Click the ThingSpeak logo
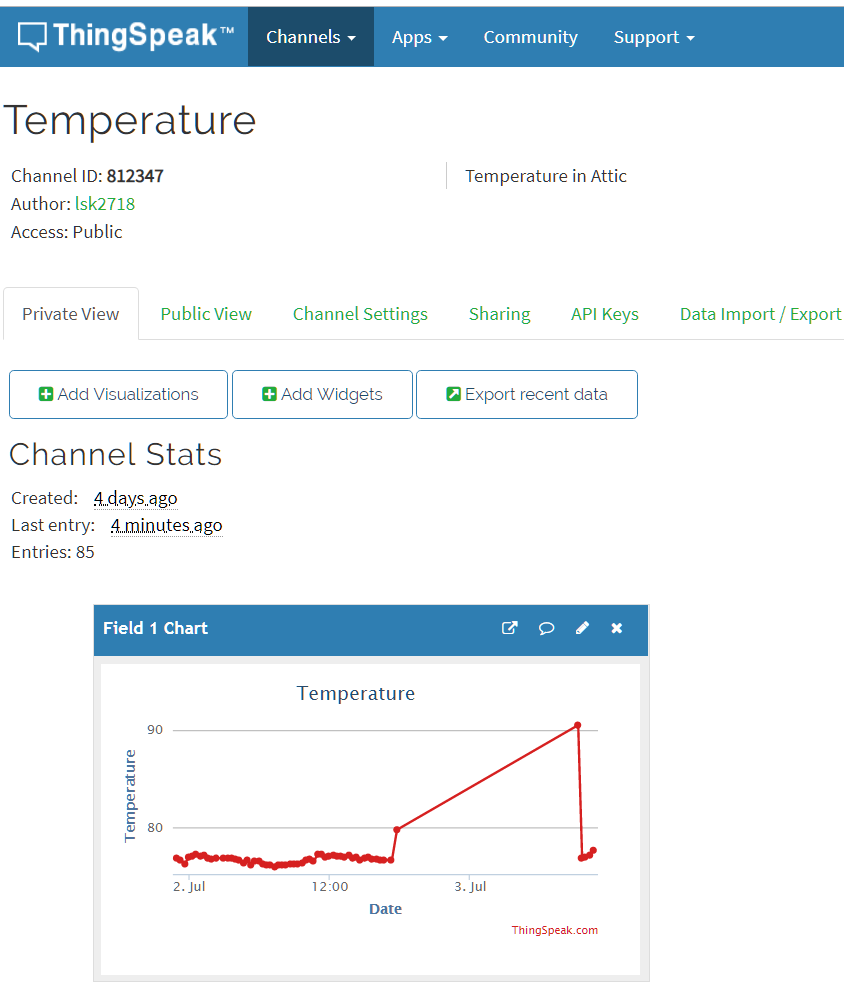Viewport: 844px width, 1000px height. click(x=126, y=37)
